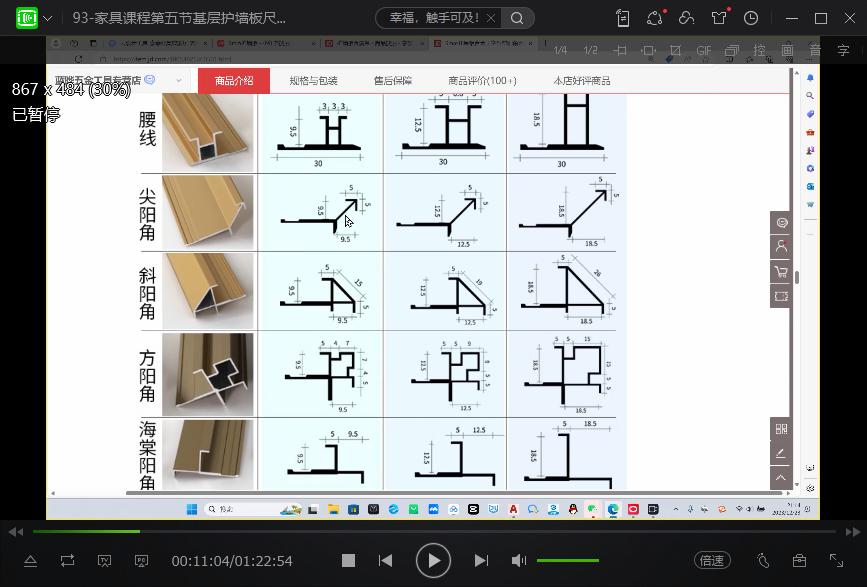The image size is (867, 587).
Task: Click the search magnifier in the title bar
Action: tap(516, 18)
